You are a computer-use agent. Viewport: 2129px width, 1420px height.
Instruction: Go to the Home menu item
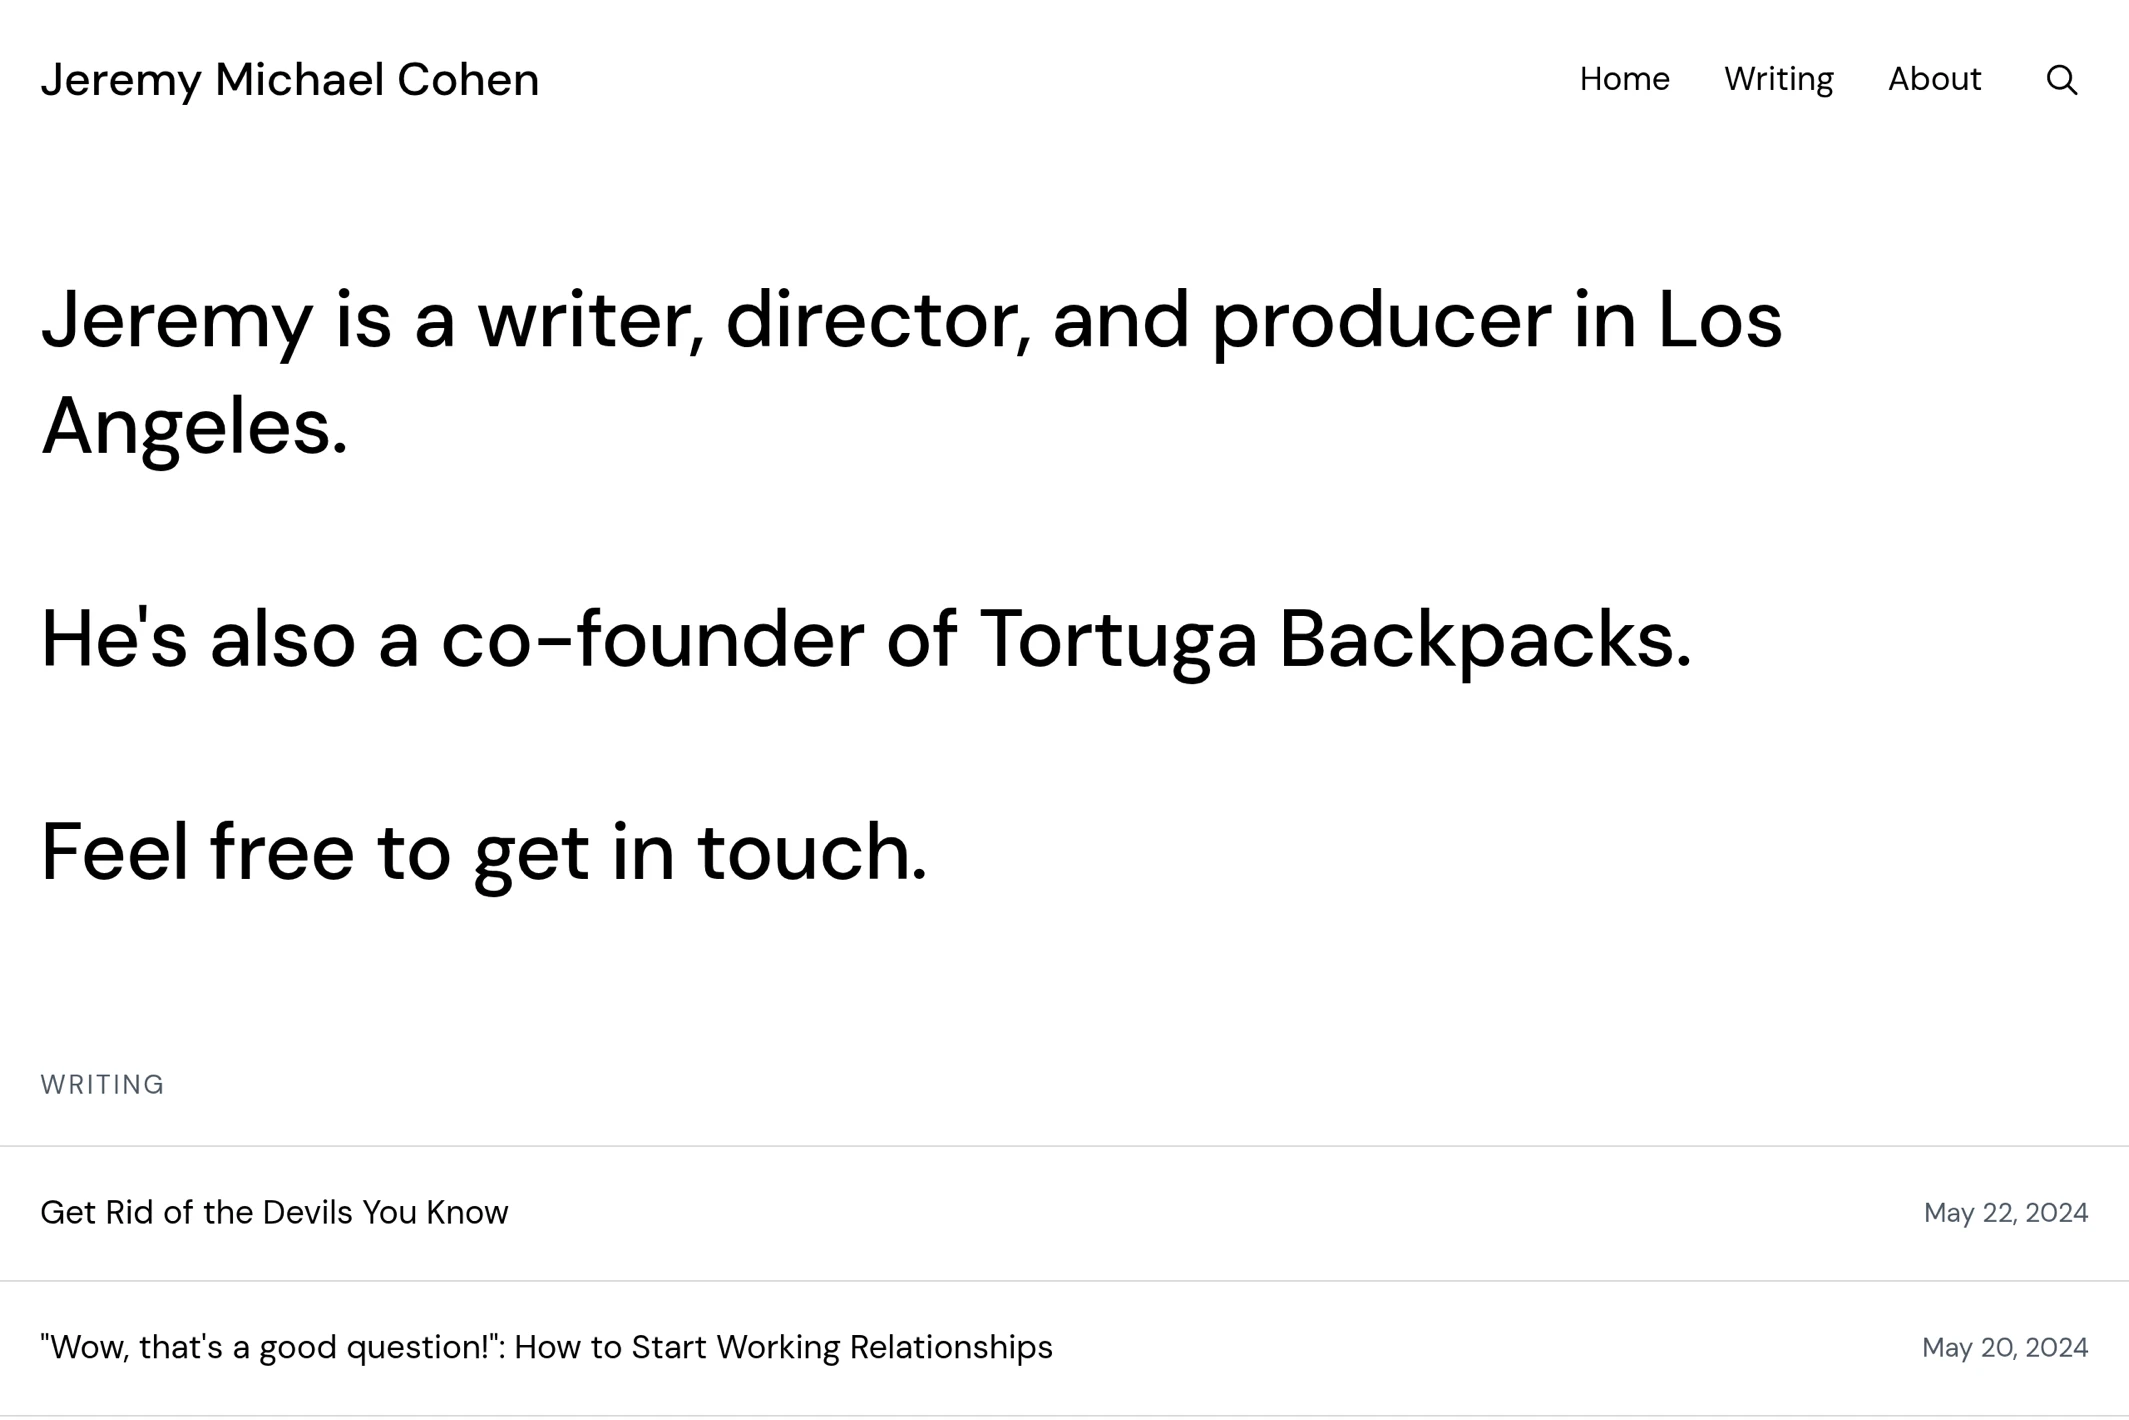click(x=1624, y=79)
